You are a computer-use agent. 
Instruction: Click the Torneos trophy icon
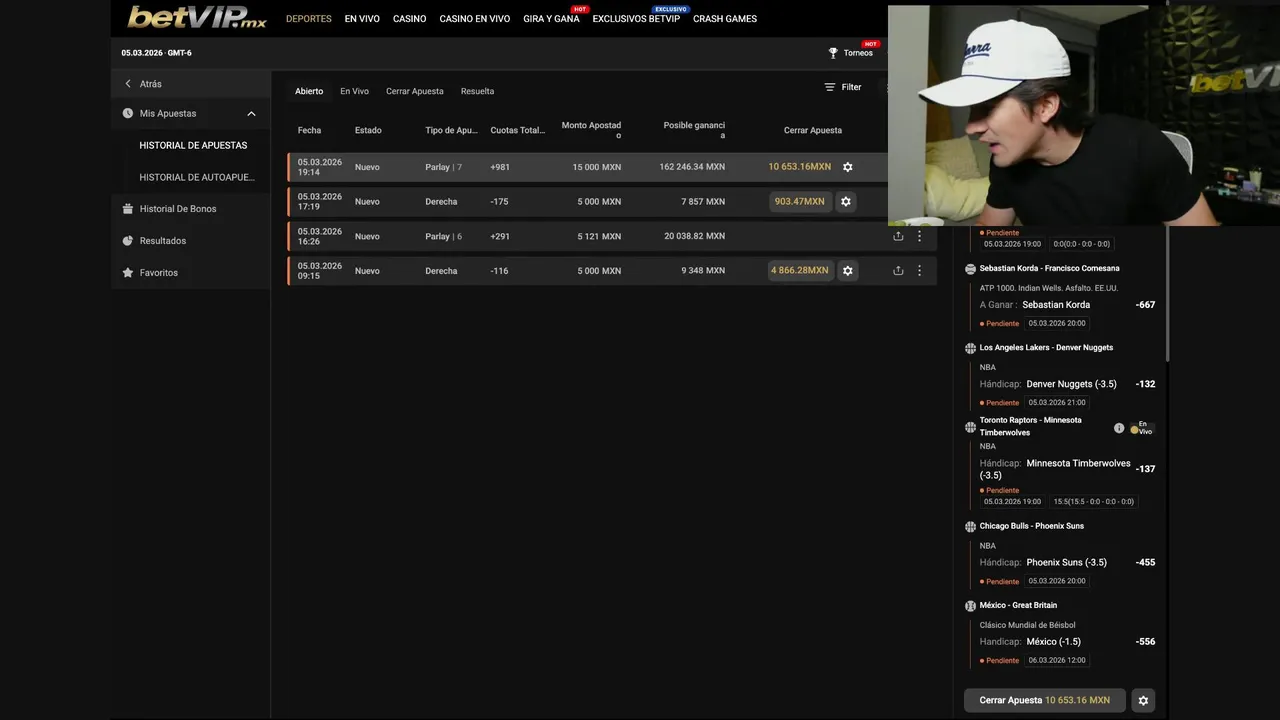(x=833, y=53)
